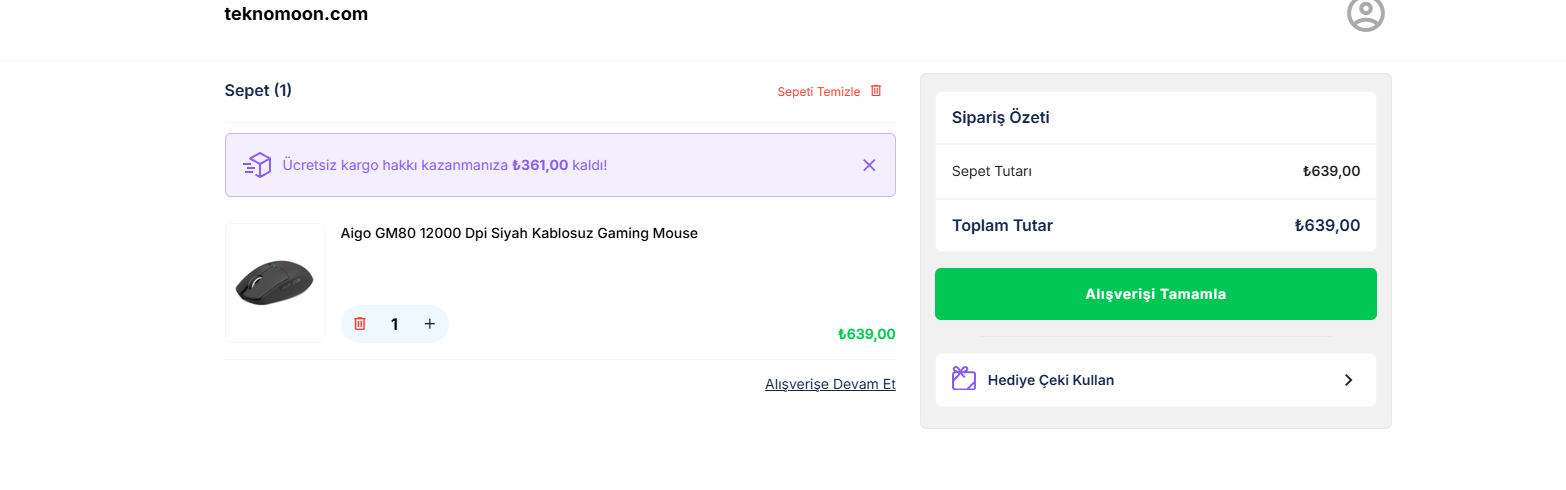Click the gift voucher icon
1566x490 pixels.
click(x=963, y=380)
